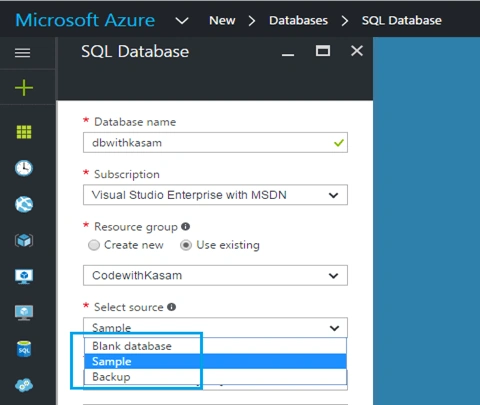
Task: Click the Select source info icon
Action: coord(171,307)
